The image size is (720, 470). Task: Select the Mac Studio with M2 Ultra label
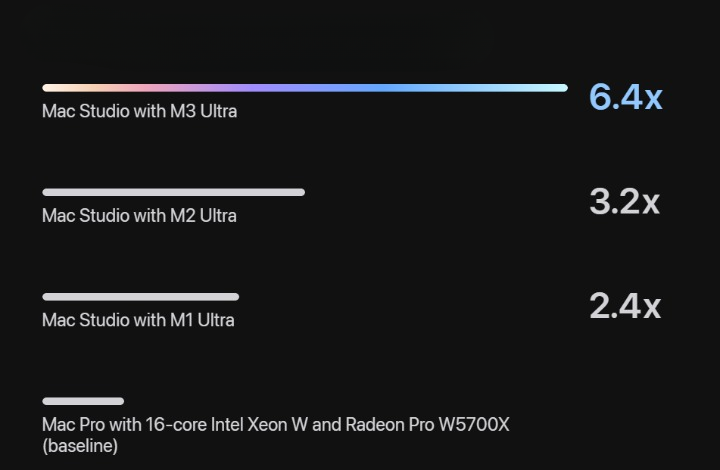coord(139,216)
